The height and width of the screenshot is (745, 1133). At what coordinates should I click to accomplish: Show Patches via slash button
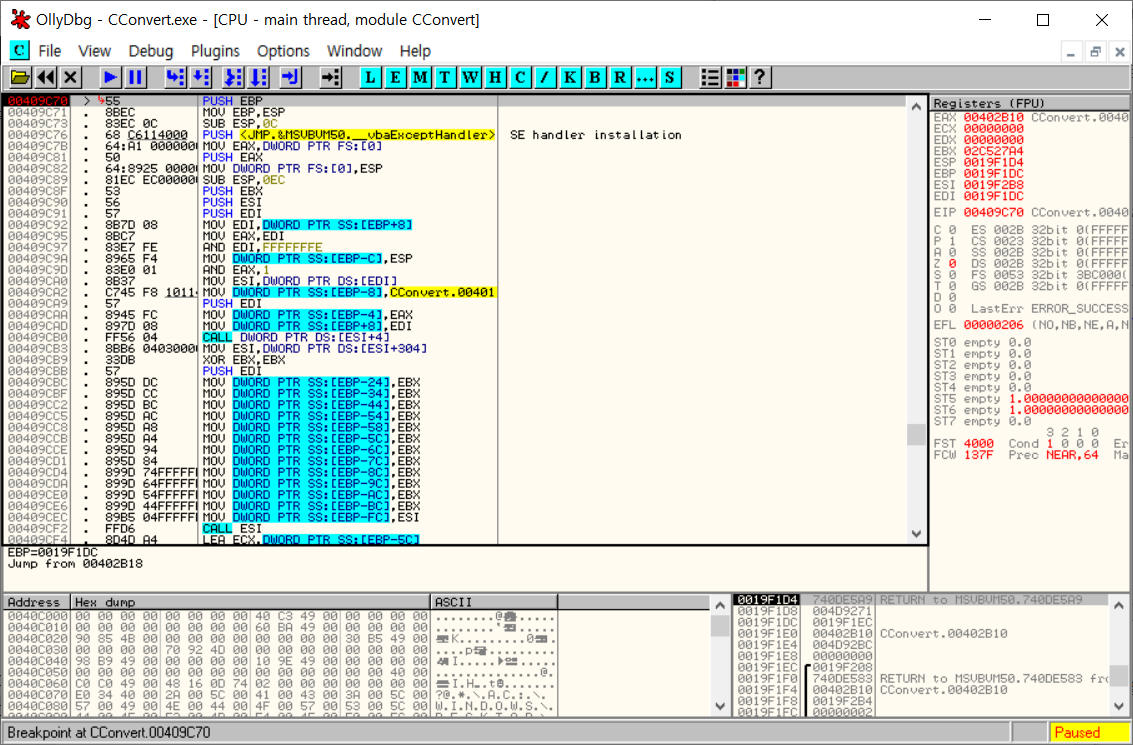point(545,77)
